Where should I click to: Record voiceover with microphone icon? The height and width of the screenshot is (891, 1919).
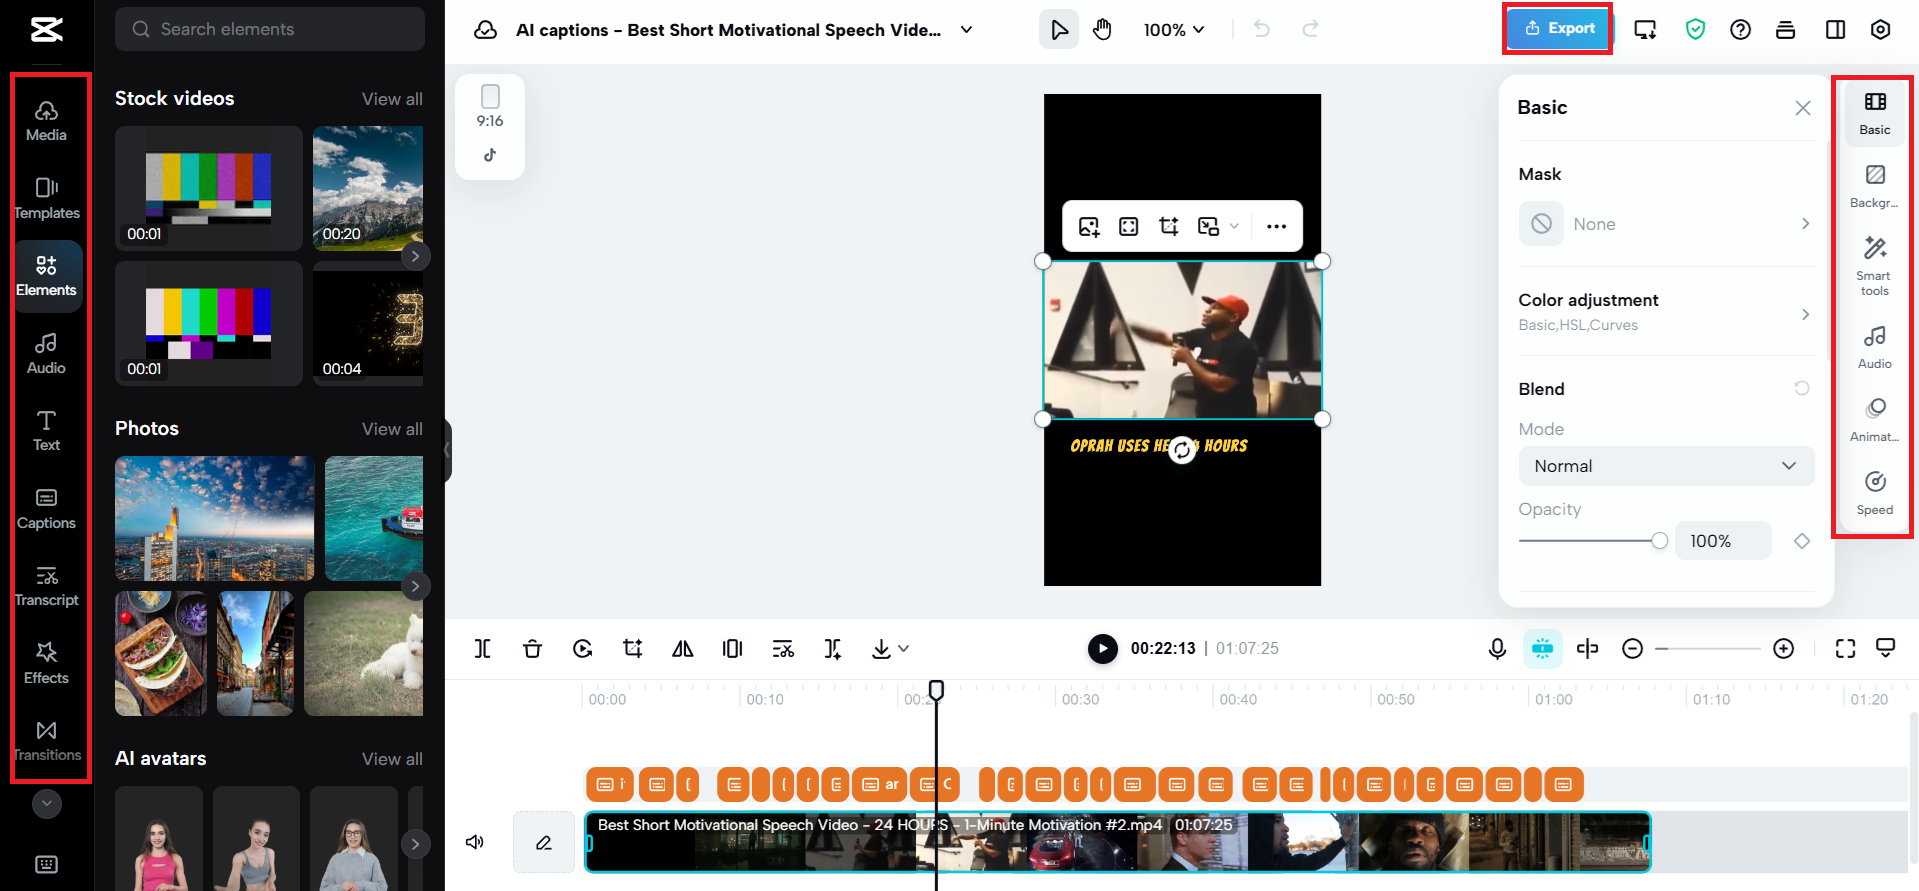[1496, 649]
